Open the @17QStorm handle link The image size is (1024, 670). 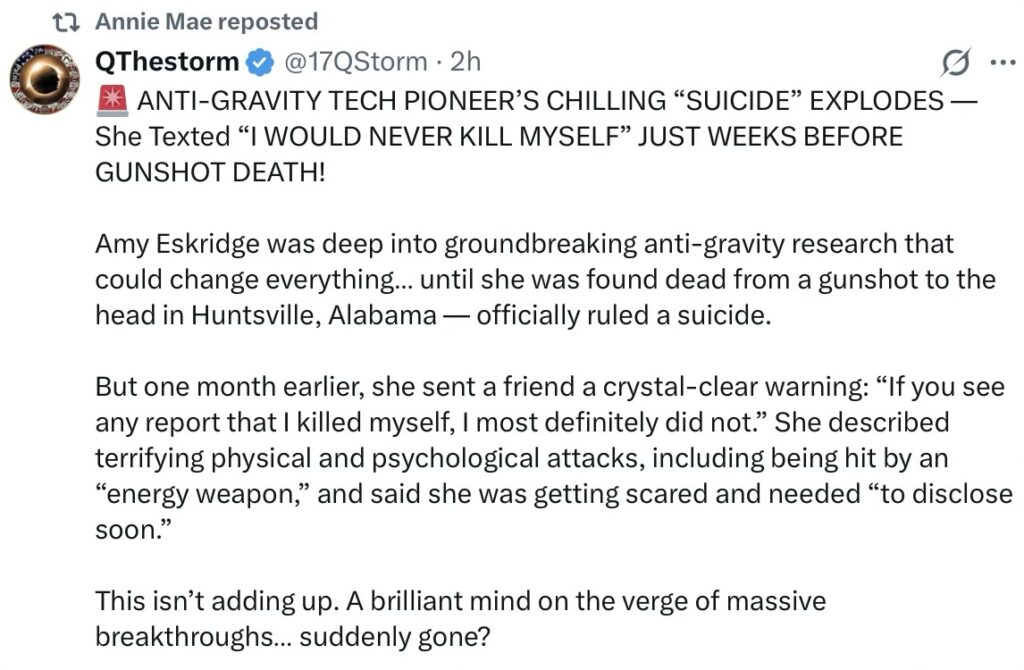(356, 62)
